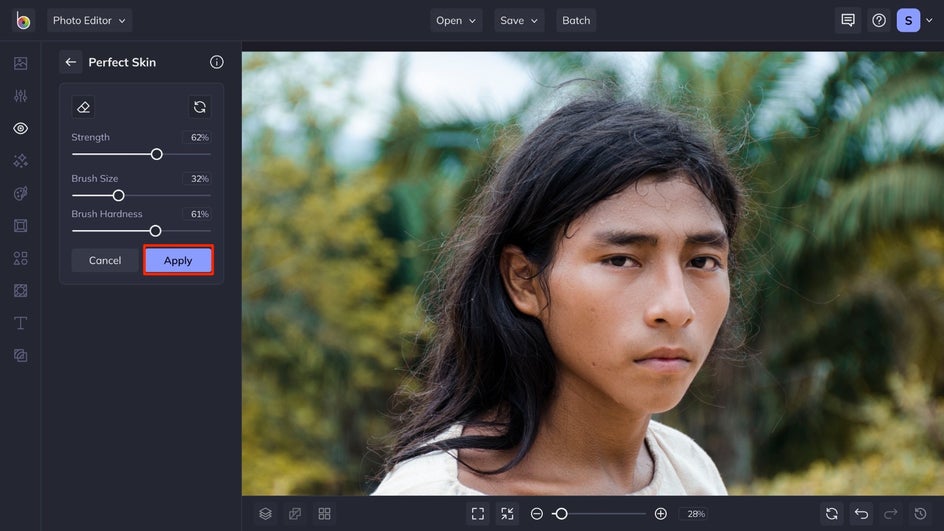Click the Perfect Skin info icon

[x=217, y=62]
